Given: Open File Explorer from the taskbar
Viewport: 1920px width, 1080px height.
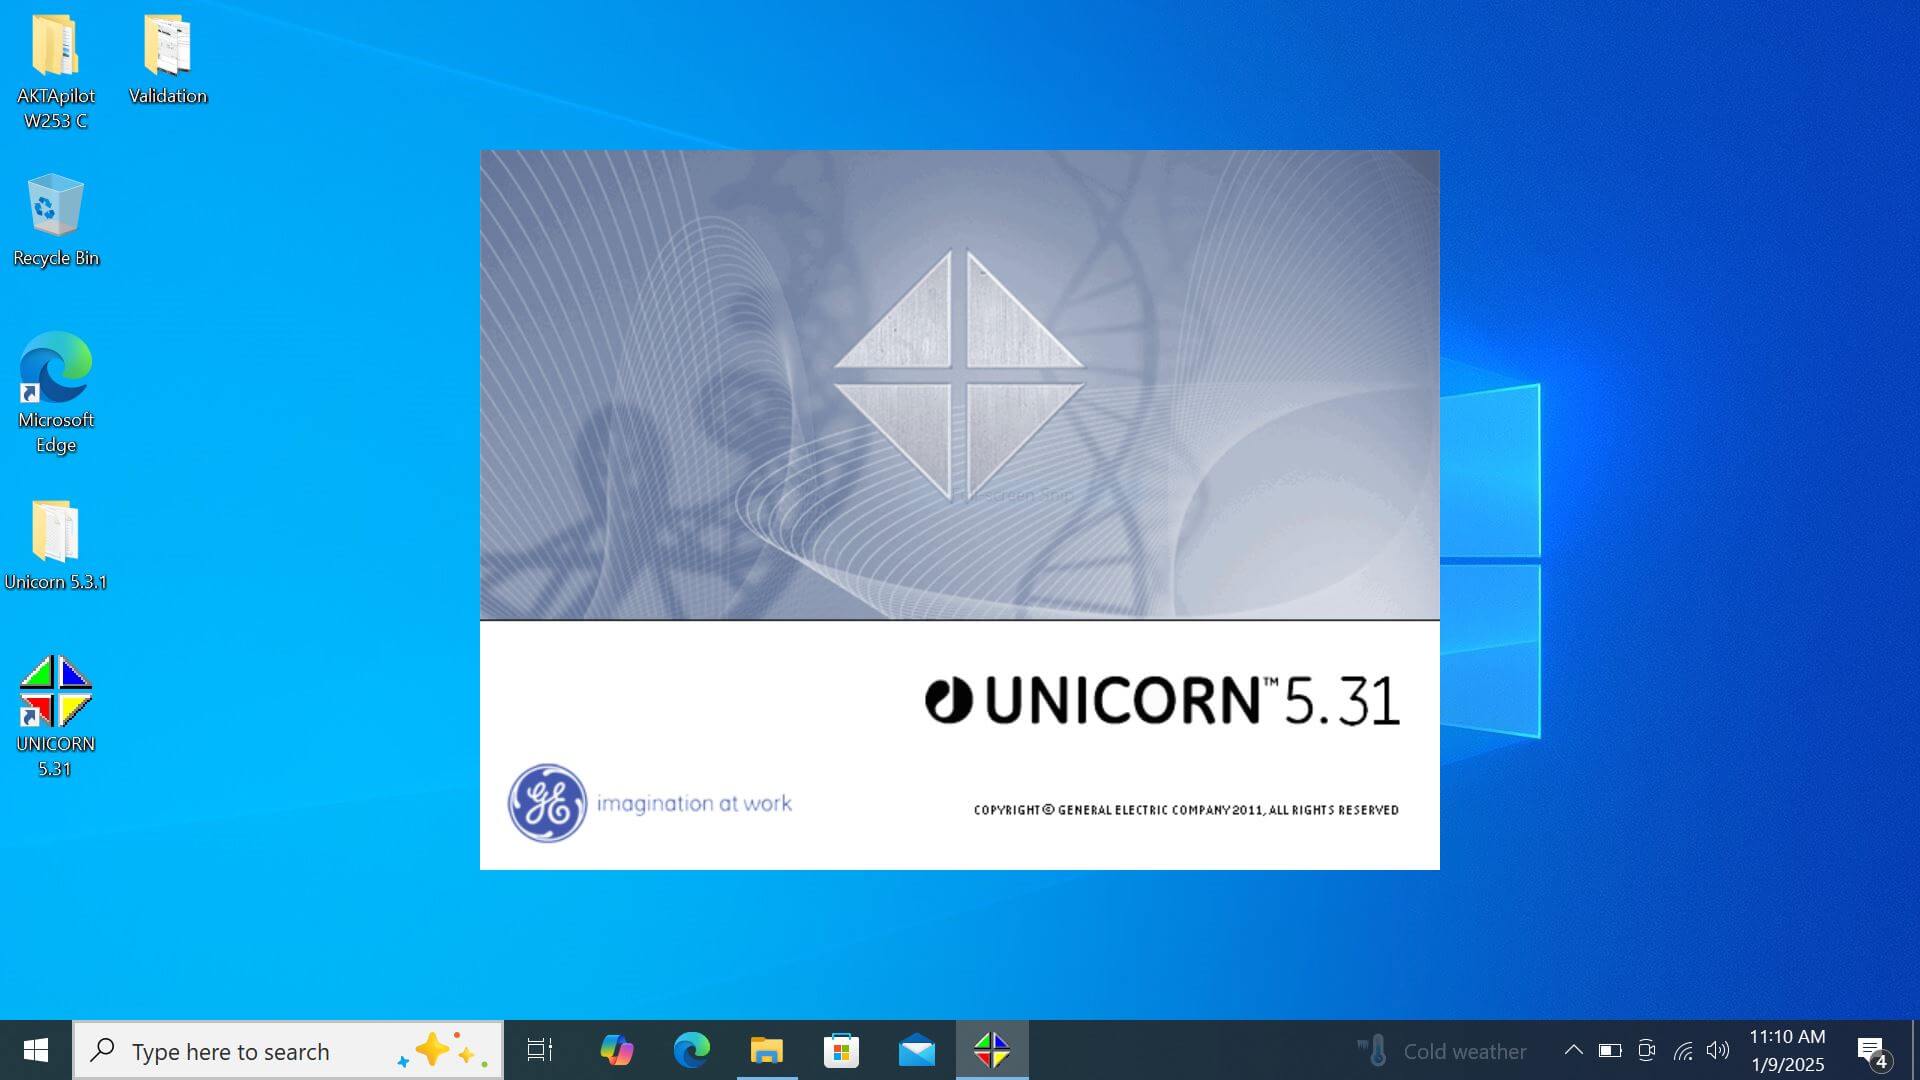Looking at the screenshot, I should pos(767,1050).
